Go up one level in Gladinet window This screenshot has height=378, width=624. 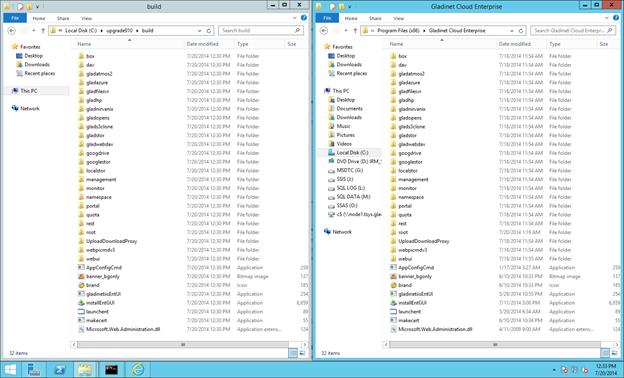point(355,31)
